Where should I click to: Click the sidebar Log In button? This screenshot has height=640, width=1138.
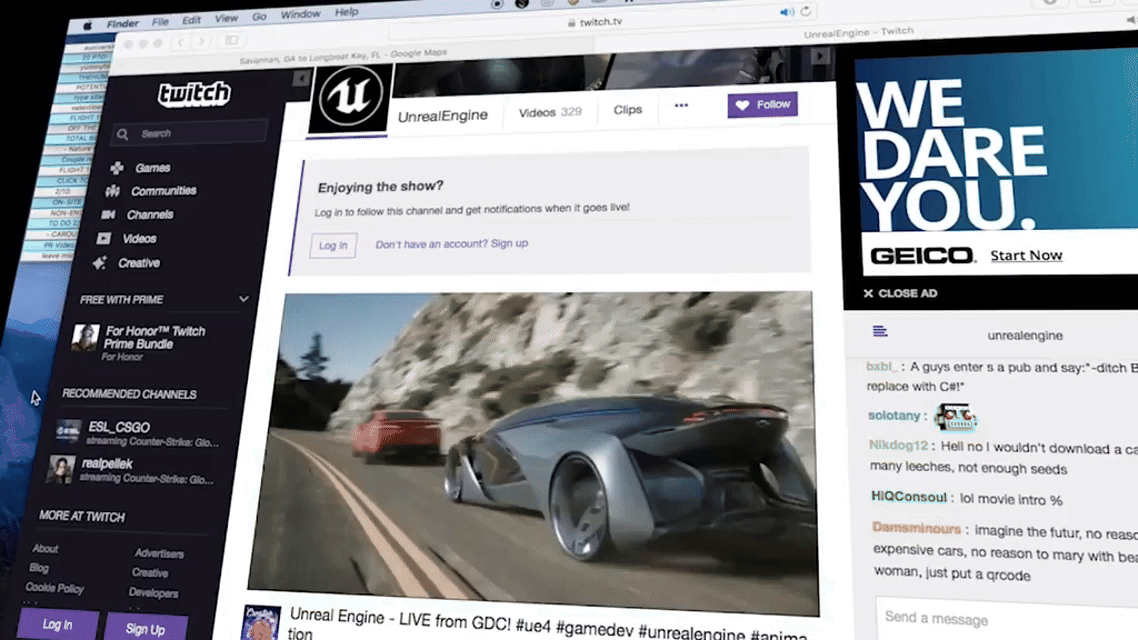pyautogui.click(x=57, y=625)
